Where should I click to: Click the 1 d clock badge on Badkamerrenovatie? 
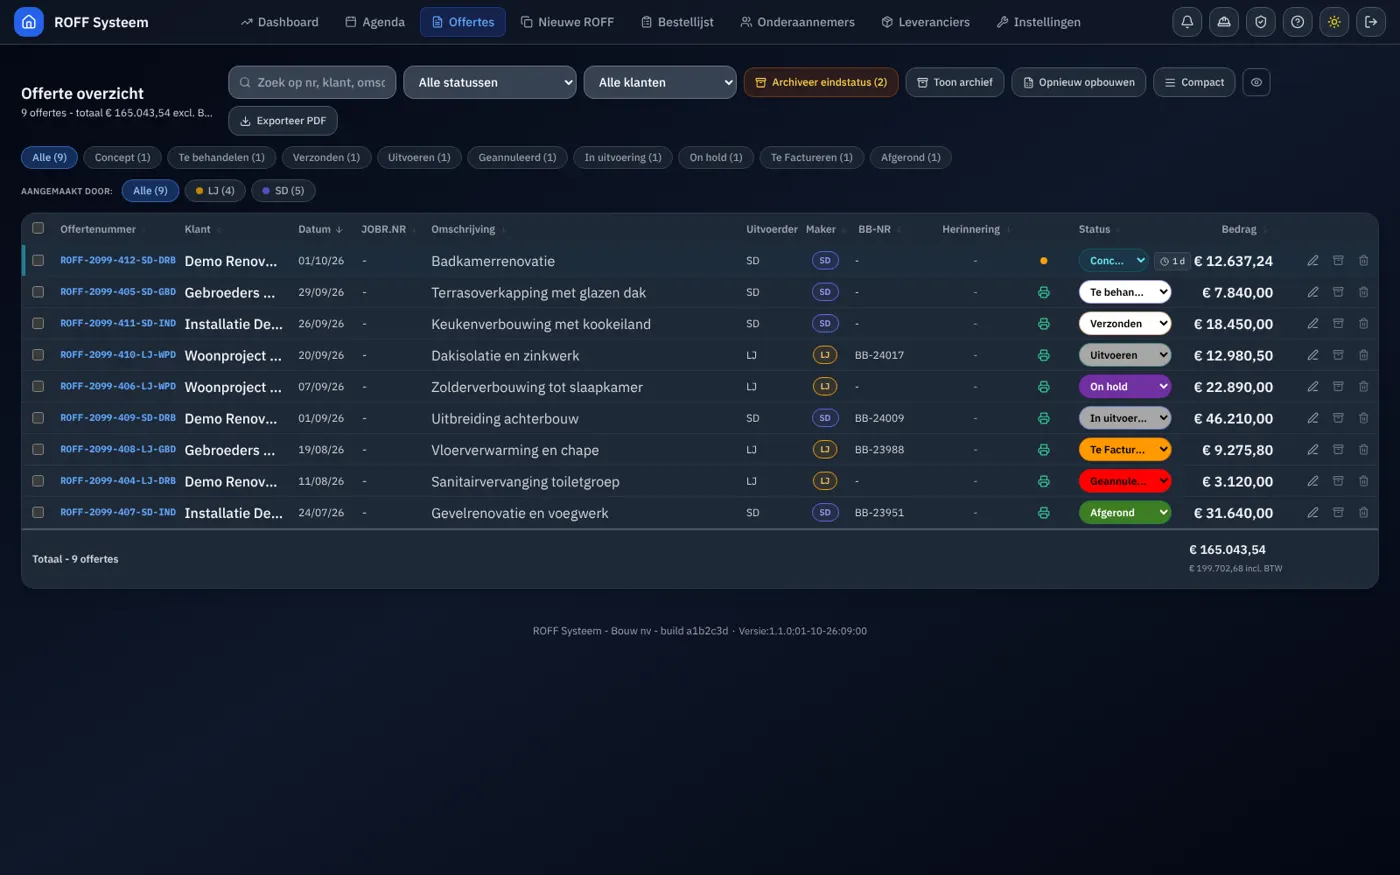click(1172, 261)
